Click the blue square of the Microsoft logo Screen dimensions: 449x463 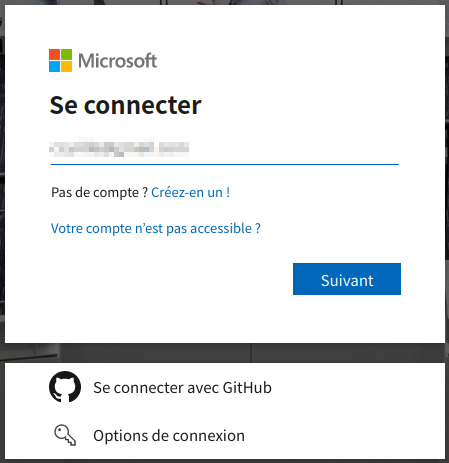(x=54, y=66)
